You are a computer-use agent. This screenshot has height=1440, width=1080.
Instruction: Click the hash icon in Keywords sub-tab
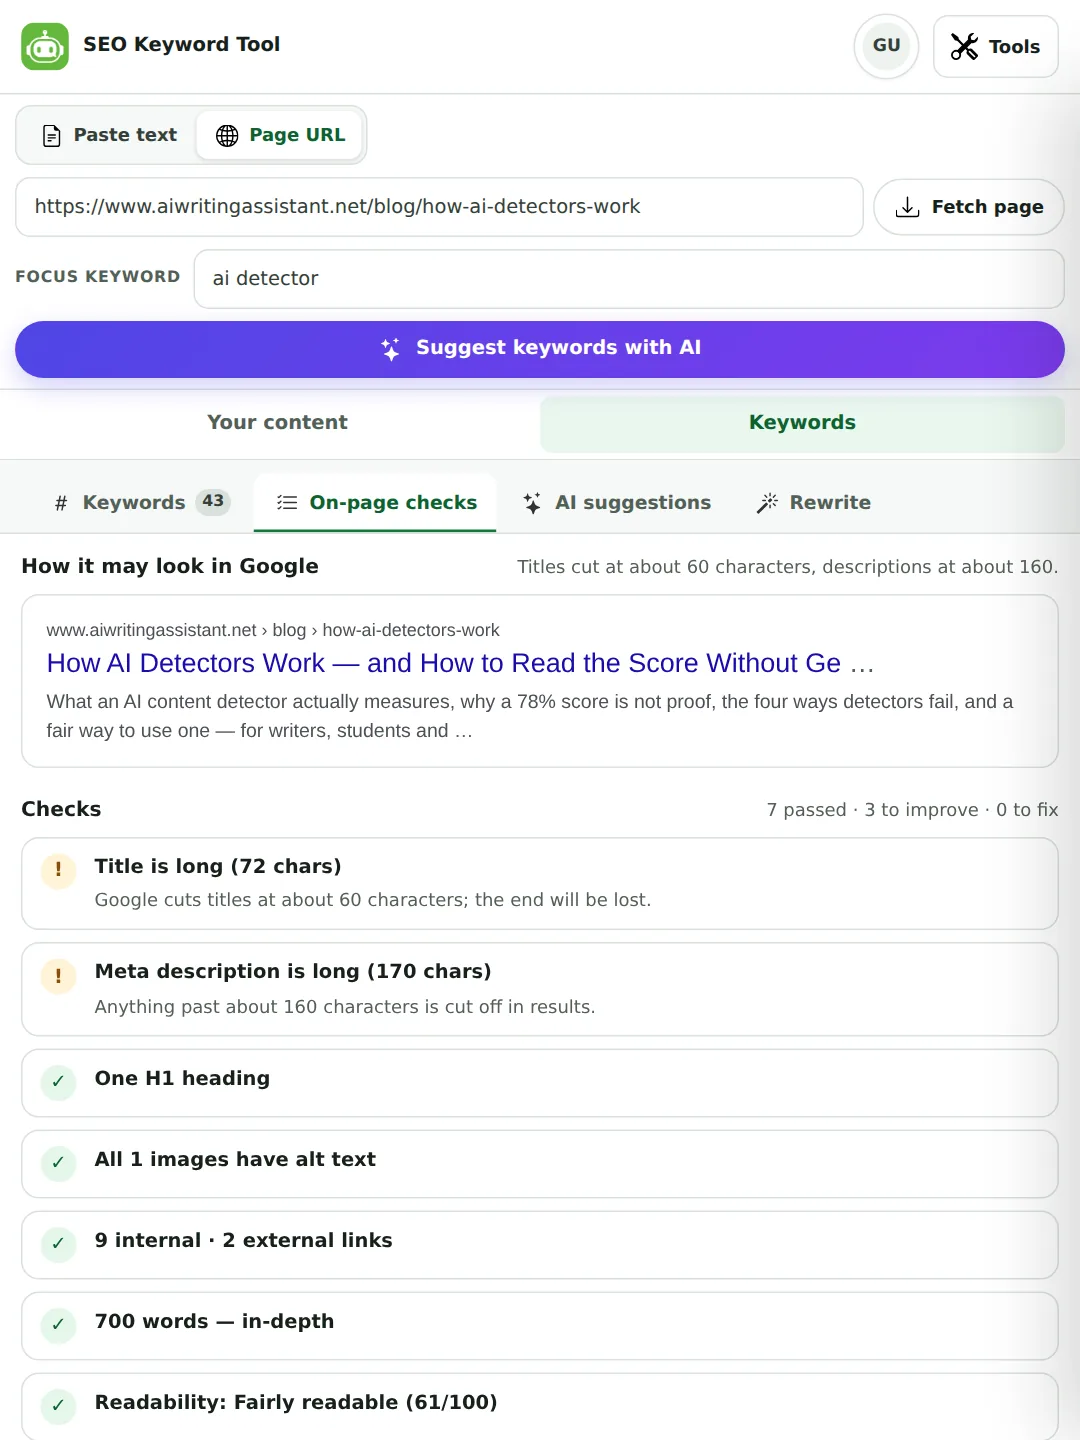(61, 503)
